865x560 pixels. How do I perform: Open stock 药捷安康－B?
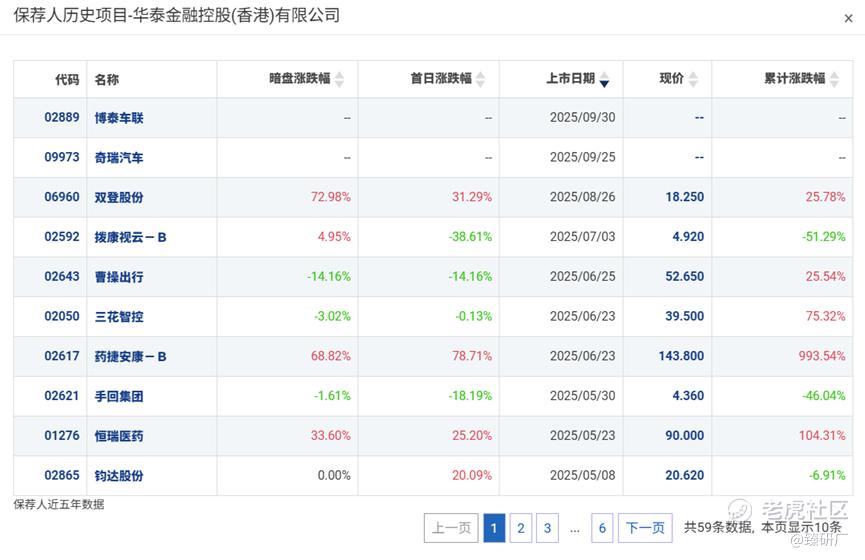click(x=130, y=356)
